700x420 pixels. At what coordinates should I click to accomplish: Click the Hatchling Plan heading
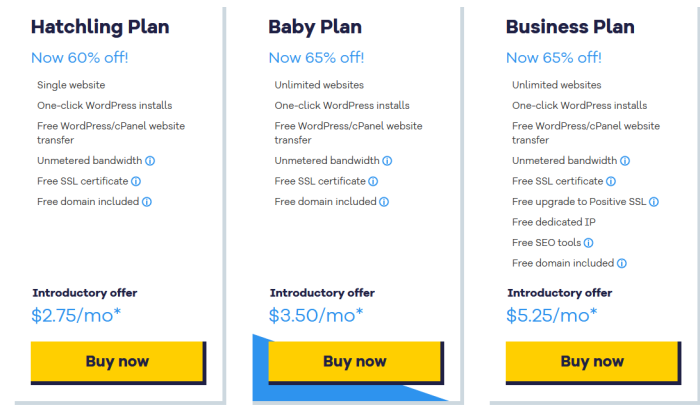tap(100, 27)
